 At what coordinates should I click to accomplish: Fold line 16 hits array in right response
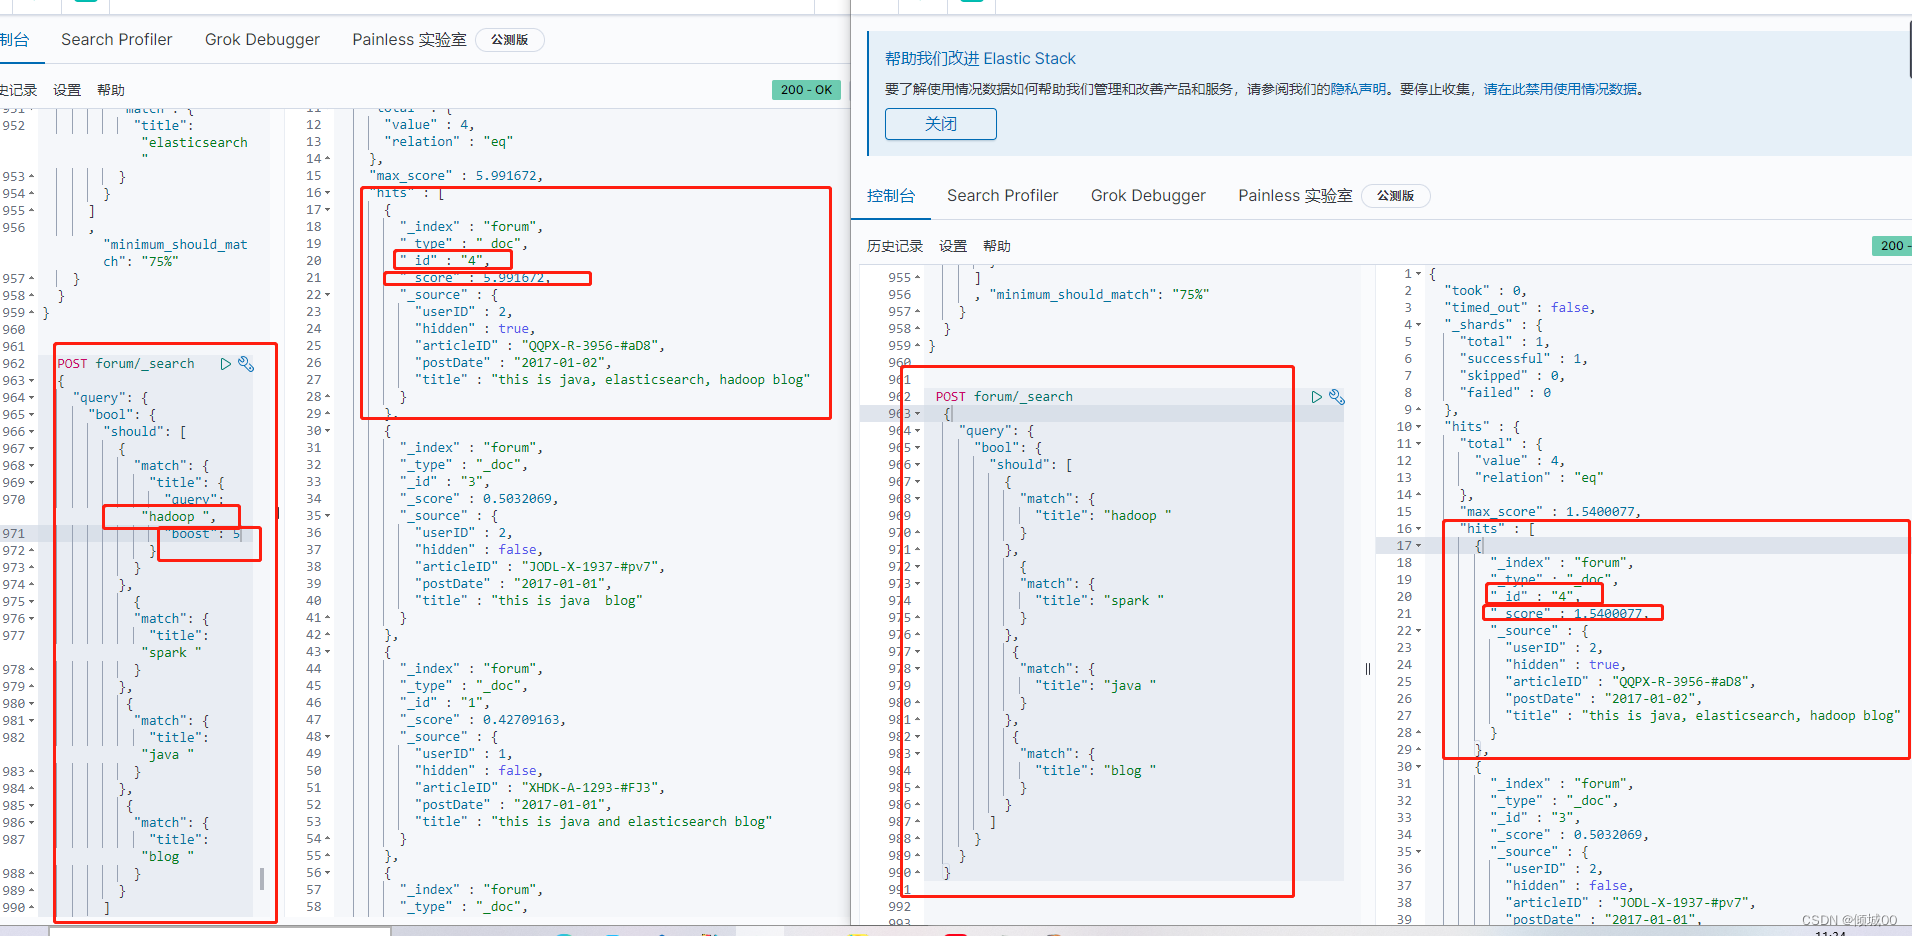[1419, 529]
